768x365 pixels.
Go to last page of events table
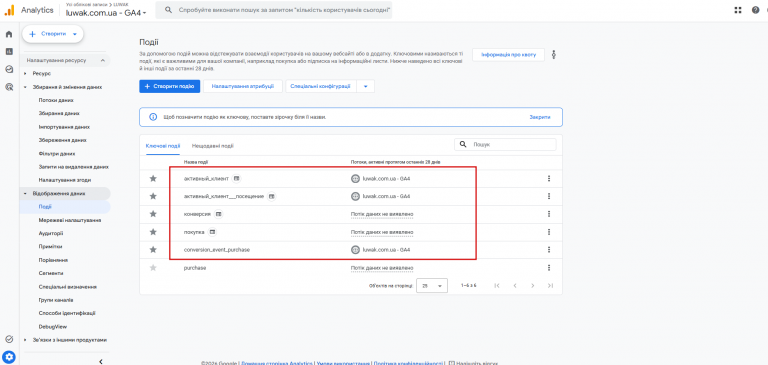[551, 286]
